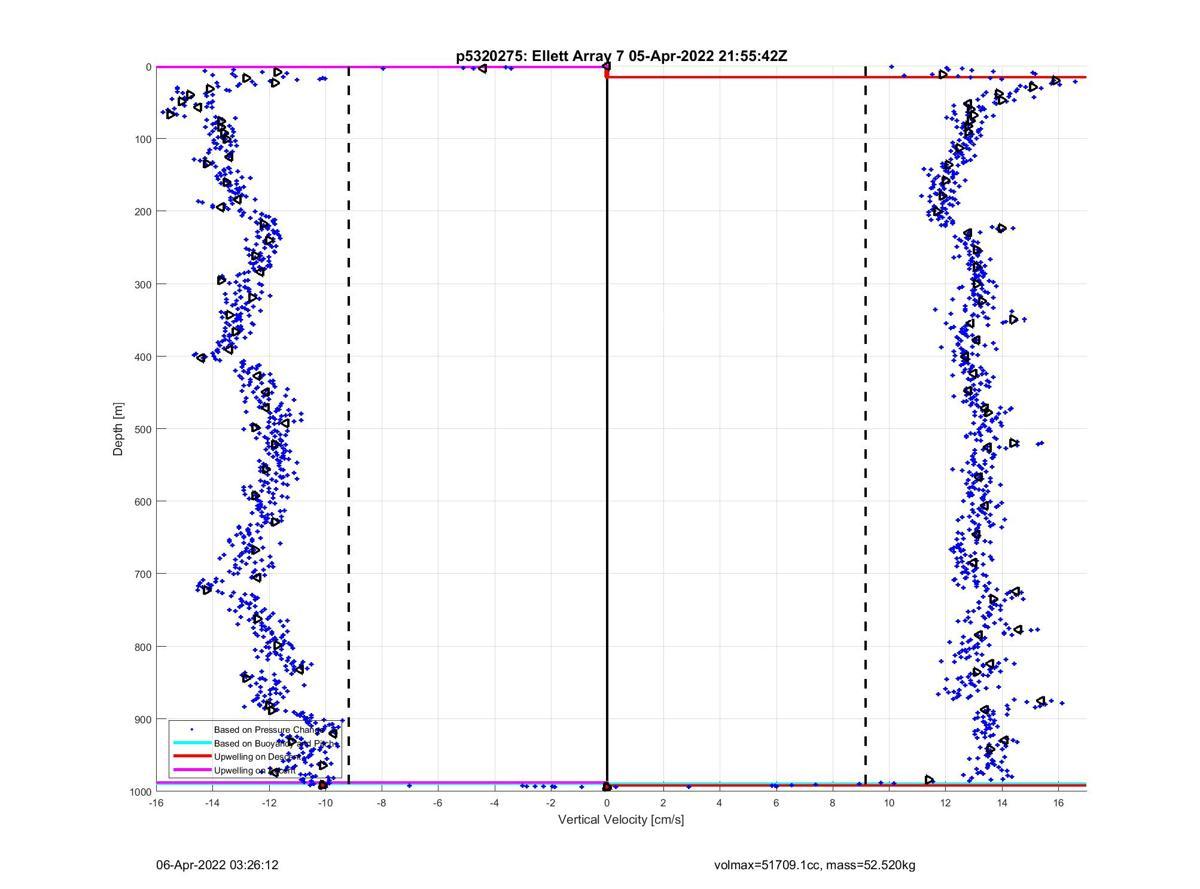Click the blue dot marker sample in legend
Screen dimensions: 1200x889
tap(191, 730)
